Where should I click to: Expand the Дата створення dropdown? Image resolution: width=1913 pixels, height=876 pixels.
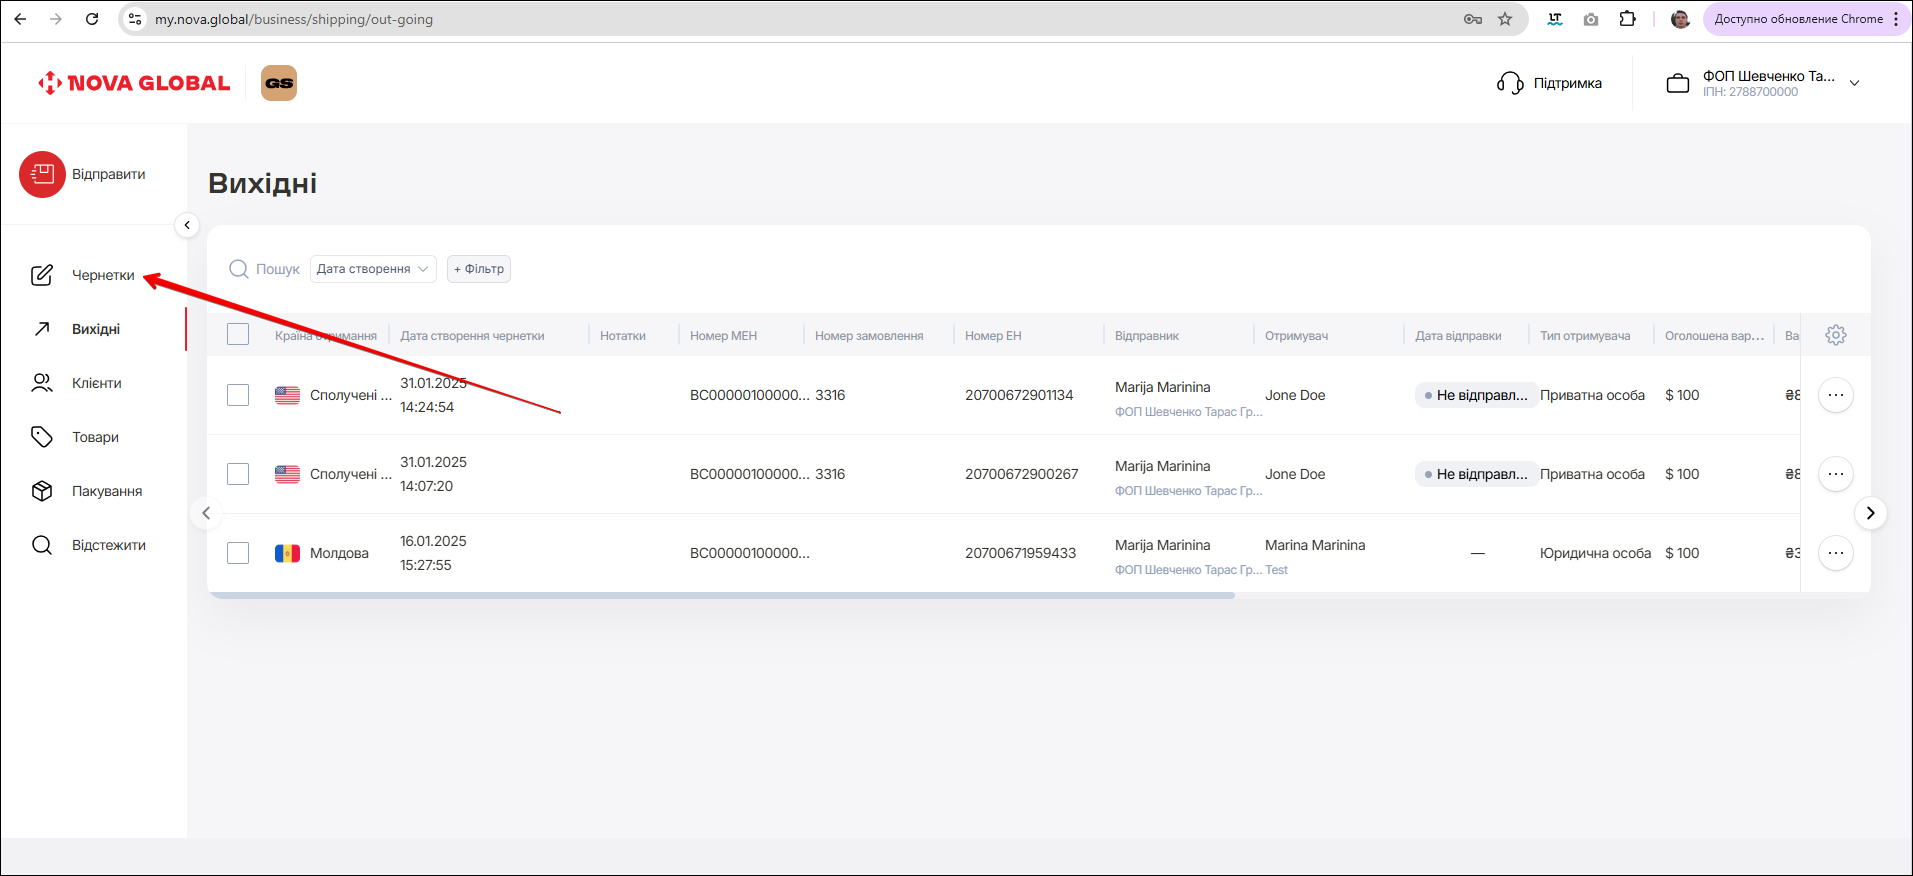pos(373,269)
